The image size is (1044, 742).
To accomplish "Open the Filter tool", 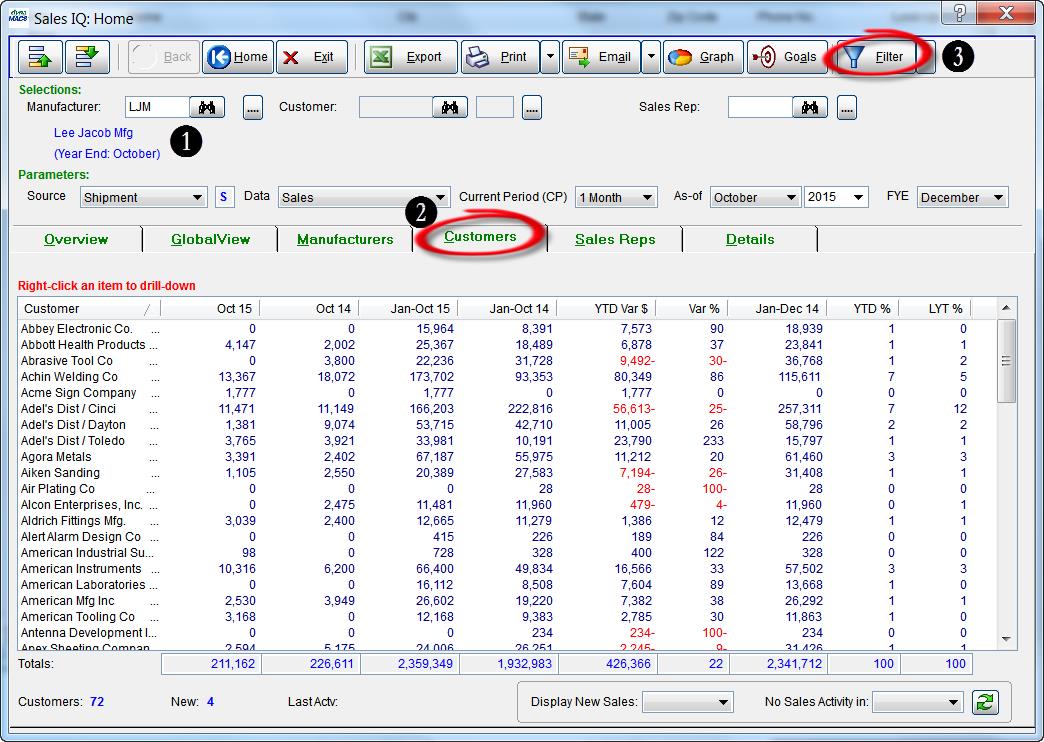I will tap(876, 57).
